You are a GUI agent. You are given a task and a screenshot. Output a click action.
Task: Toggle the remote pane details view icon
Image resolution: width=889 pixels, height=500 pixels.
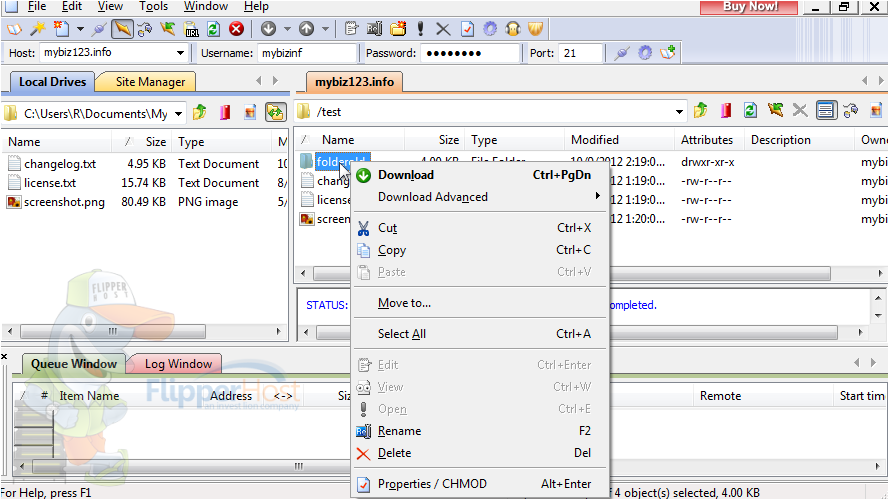point(826,110)
